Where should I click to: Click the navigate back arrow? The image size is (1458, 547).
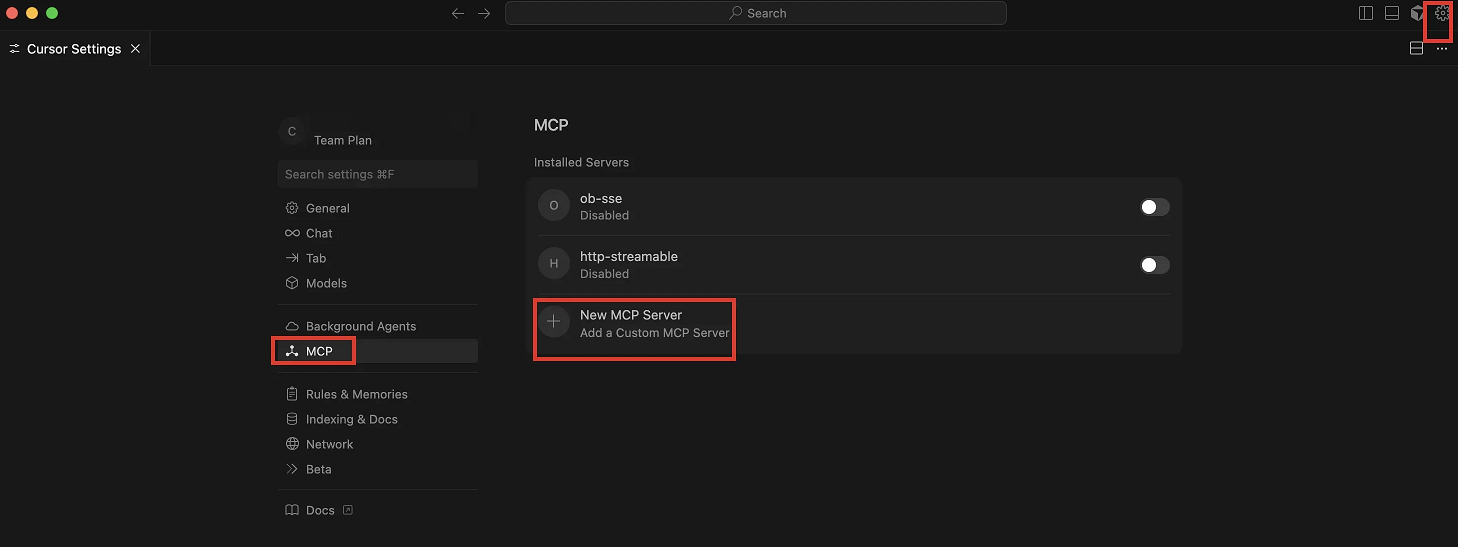(458, 13)
